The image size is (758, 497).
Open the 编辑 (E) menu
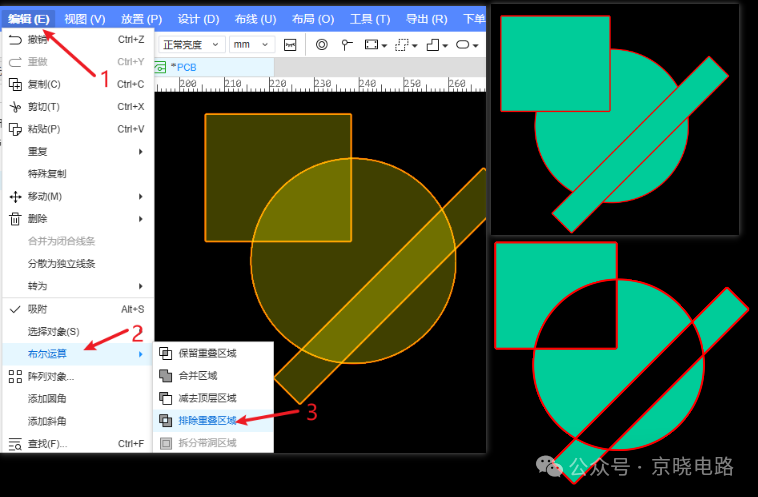click(x=29, y=19)
